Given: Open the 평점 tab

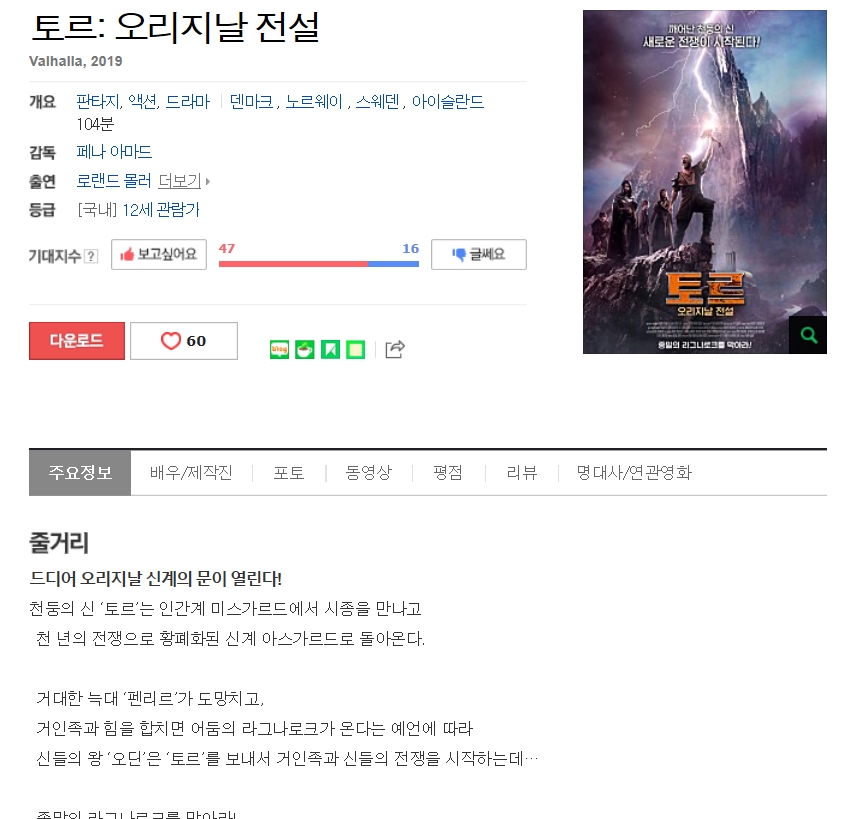Looking at the screenshot, I should pos(448,472).
